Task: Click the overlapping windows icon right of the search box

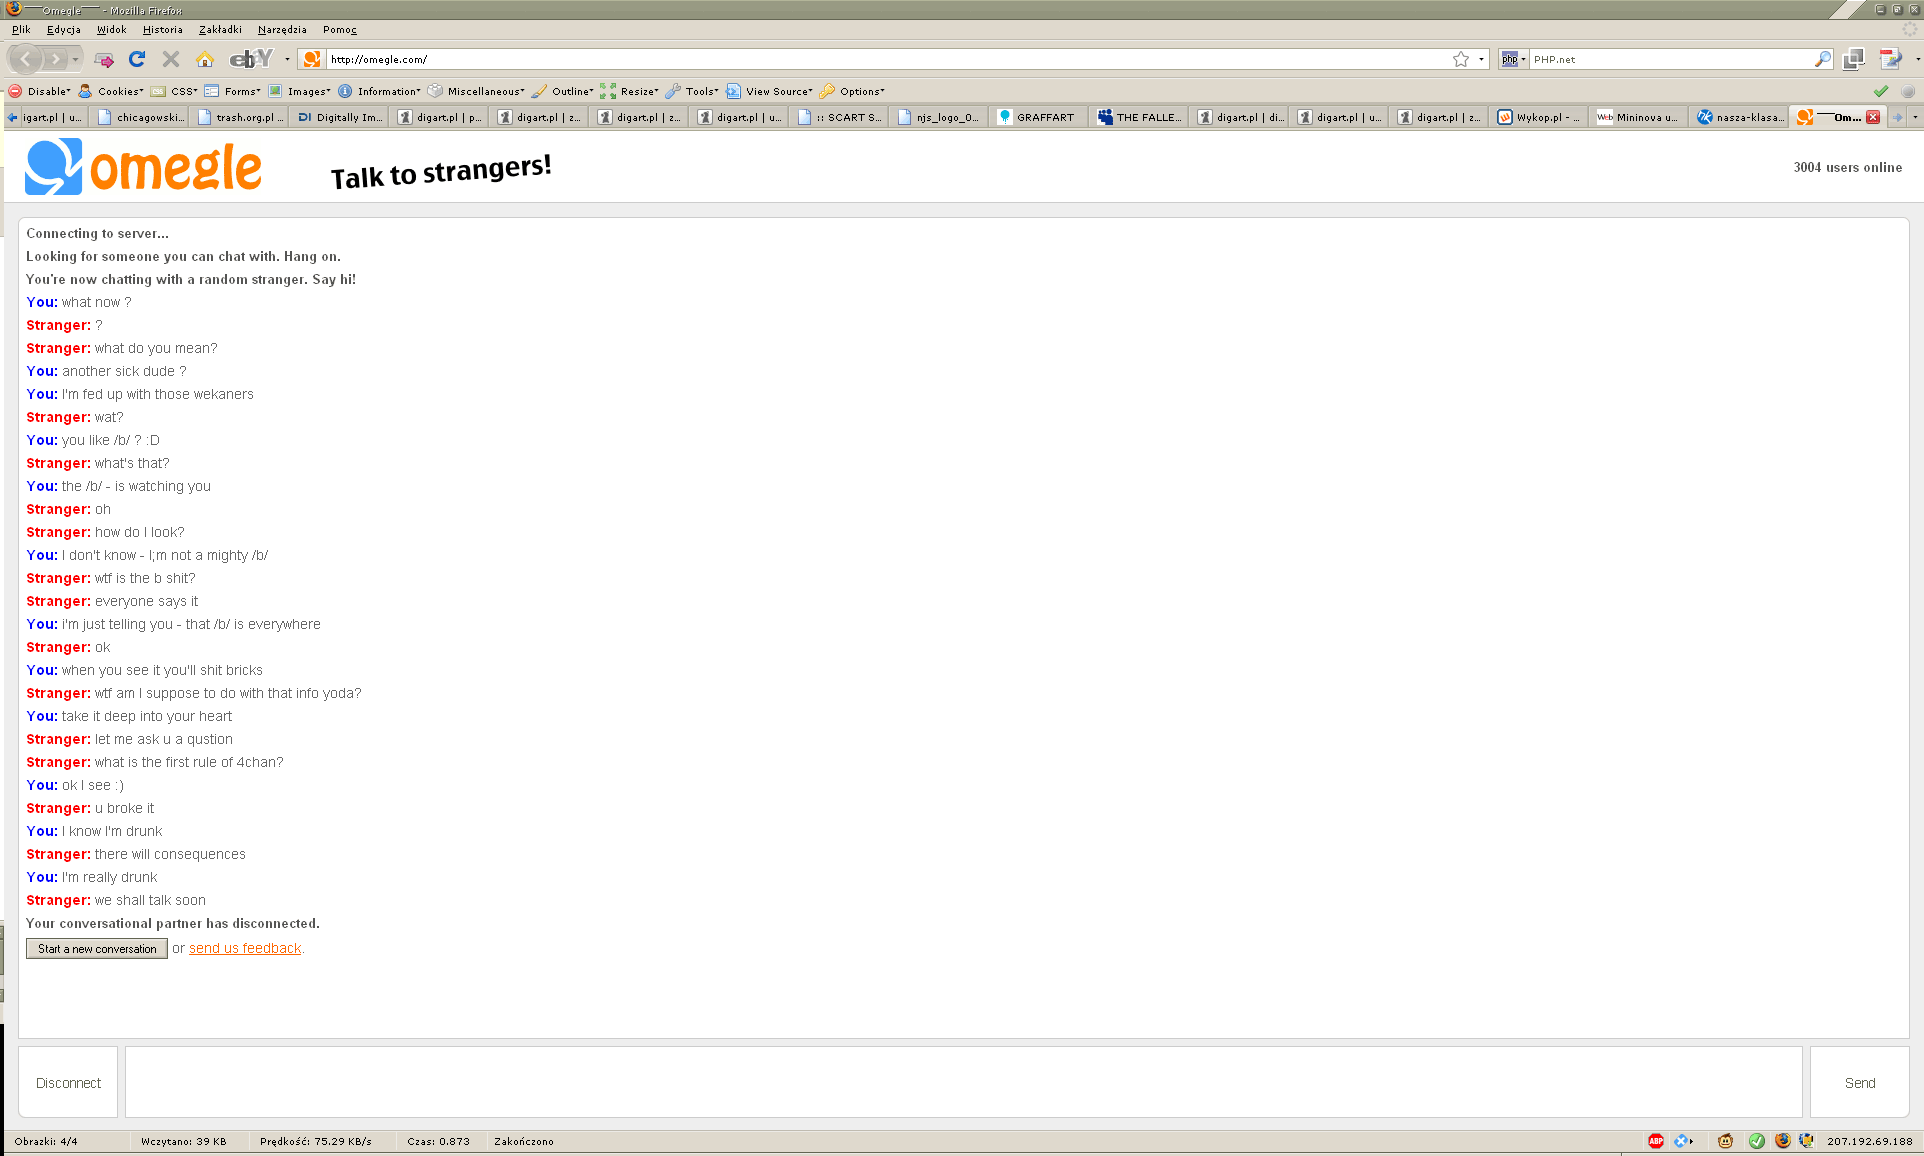Action: (x=1853, y=59)
